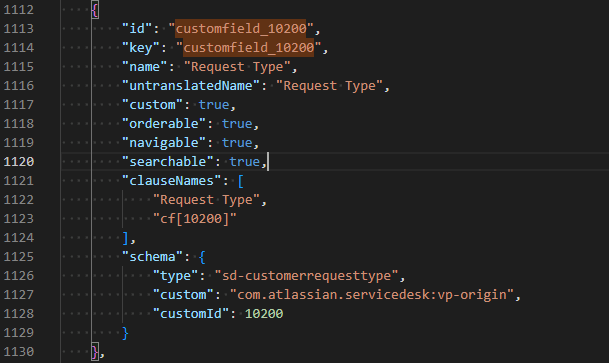
Task: Click the "id" key on line 1113
Action: coord(137,28)
